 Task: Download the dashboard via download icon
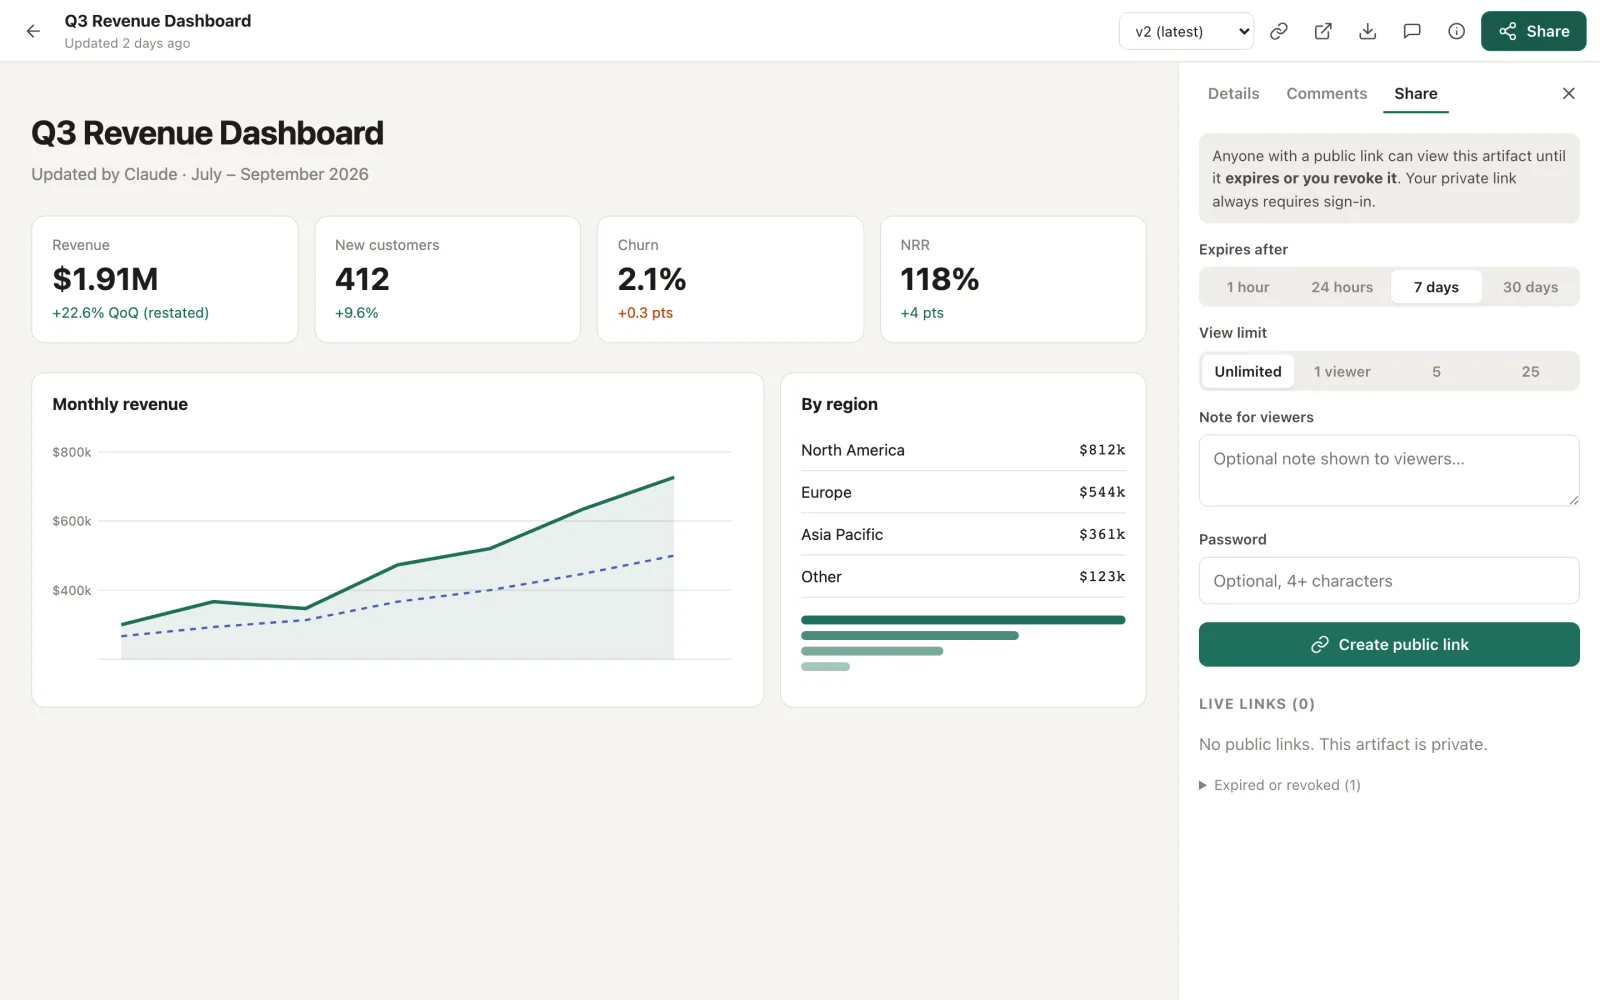[x=1367, y=31]
